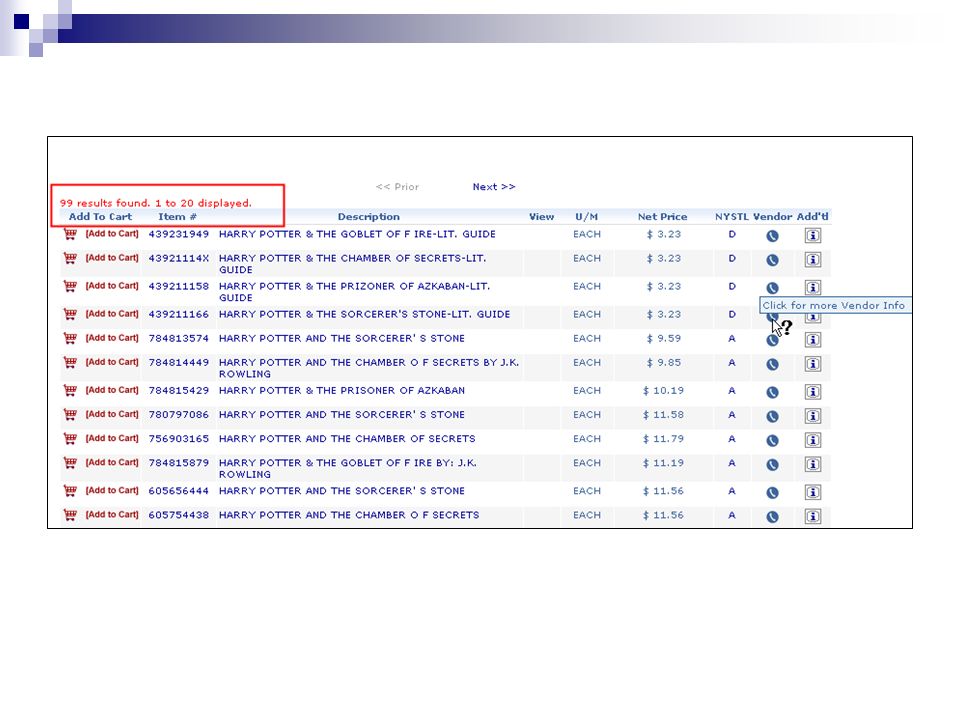Open Harry Potter & the Sorcerer's Stone-Lit. Guide description
The width and height of the screenshot is (960, 720).
coord(364,314)
